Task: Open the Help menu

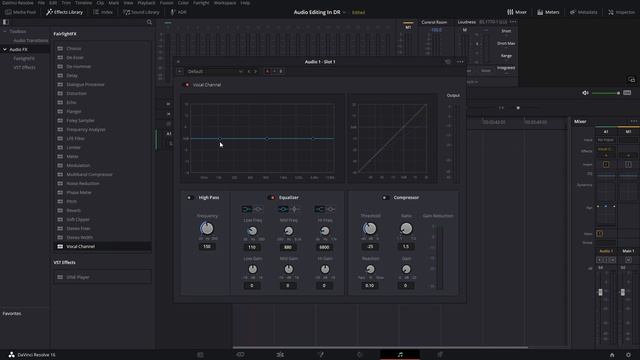Action: pyautogui.click(x=245, y=3)
